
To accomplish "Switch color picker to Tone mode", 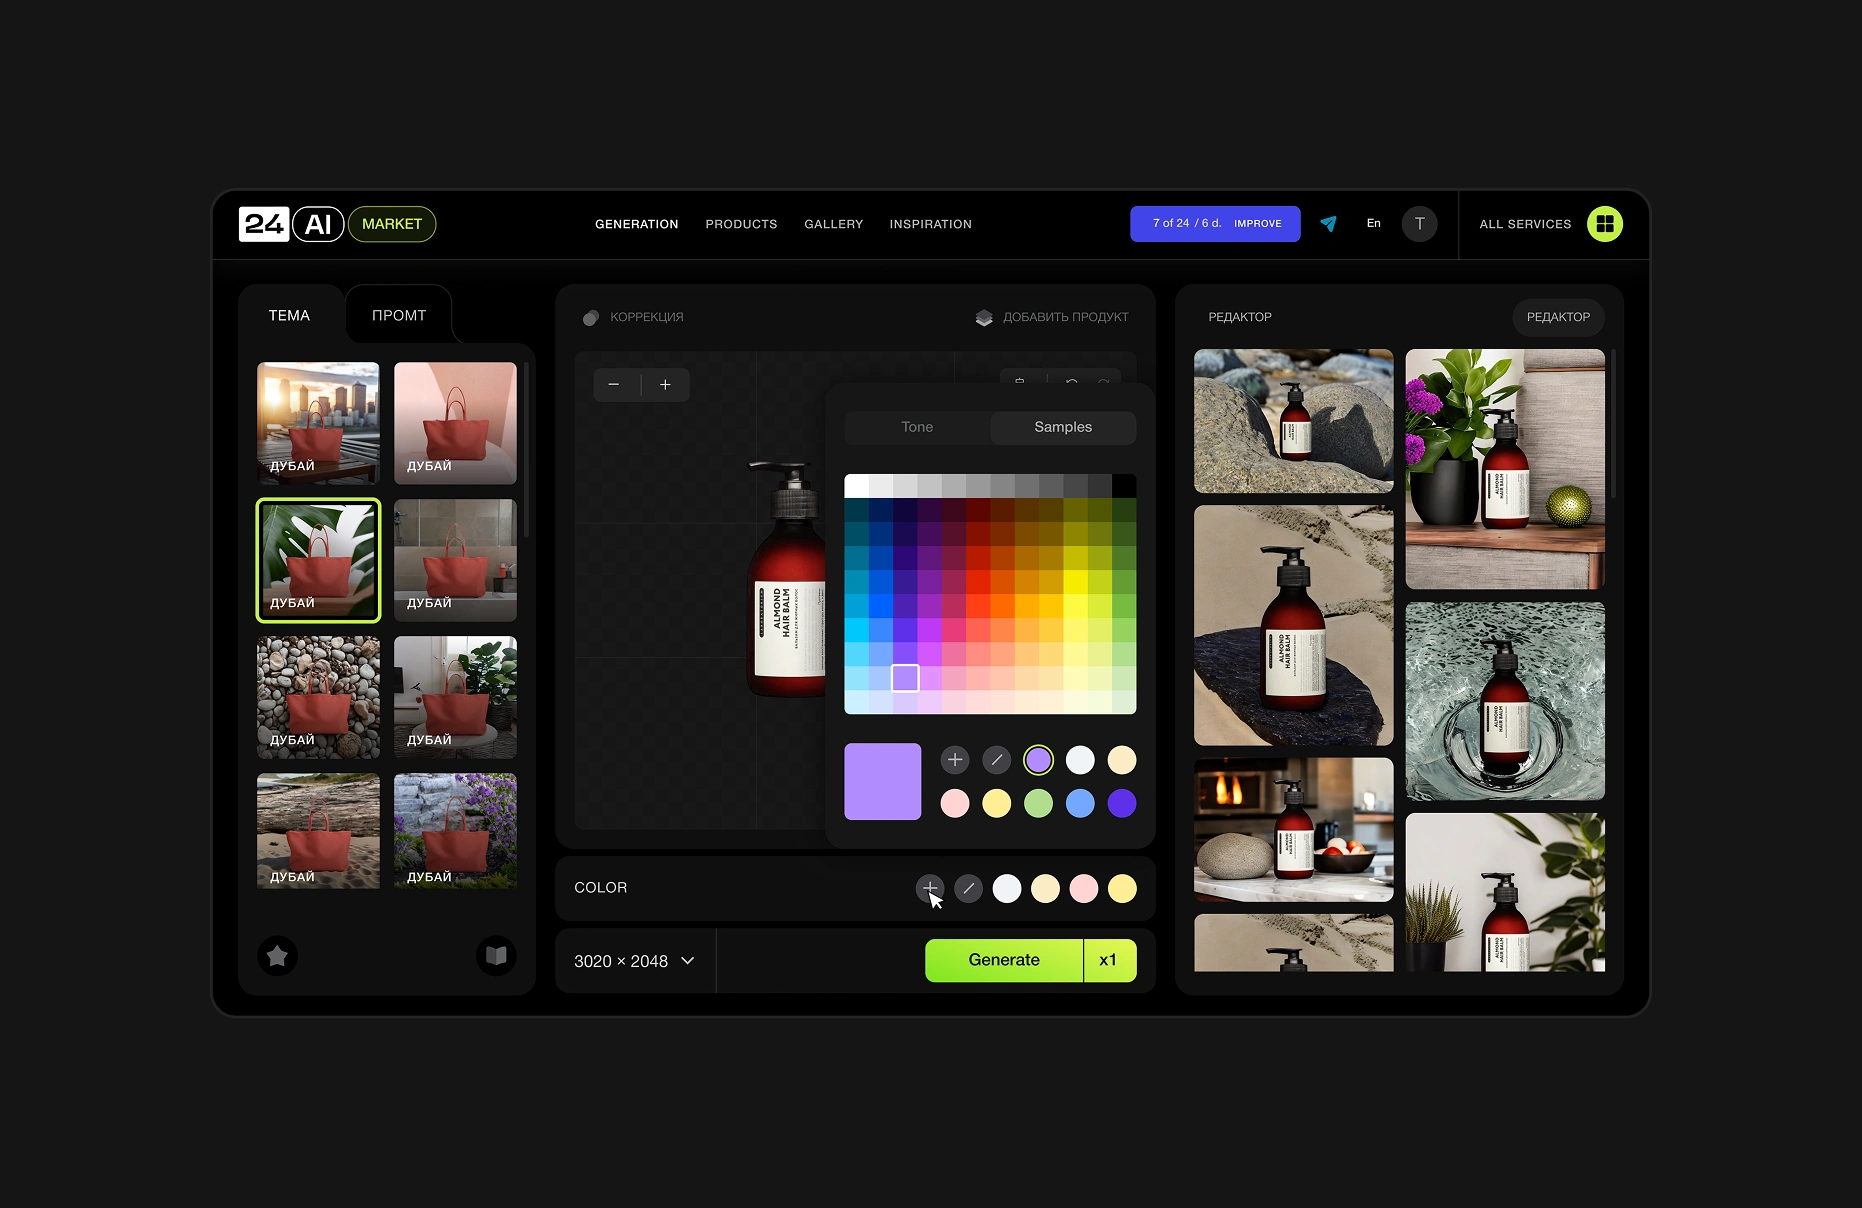I will (x=917, y=427).
